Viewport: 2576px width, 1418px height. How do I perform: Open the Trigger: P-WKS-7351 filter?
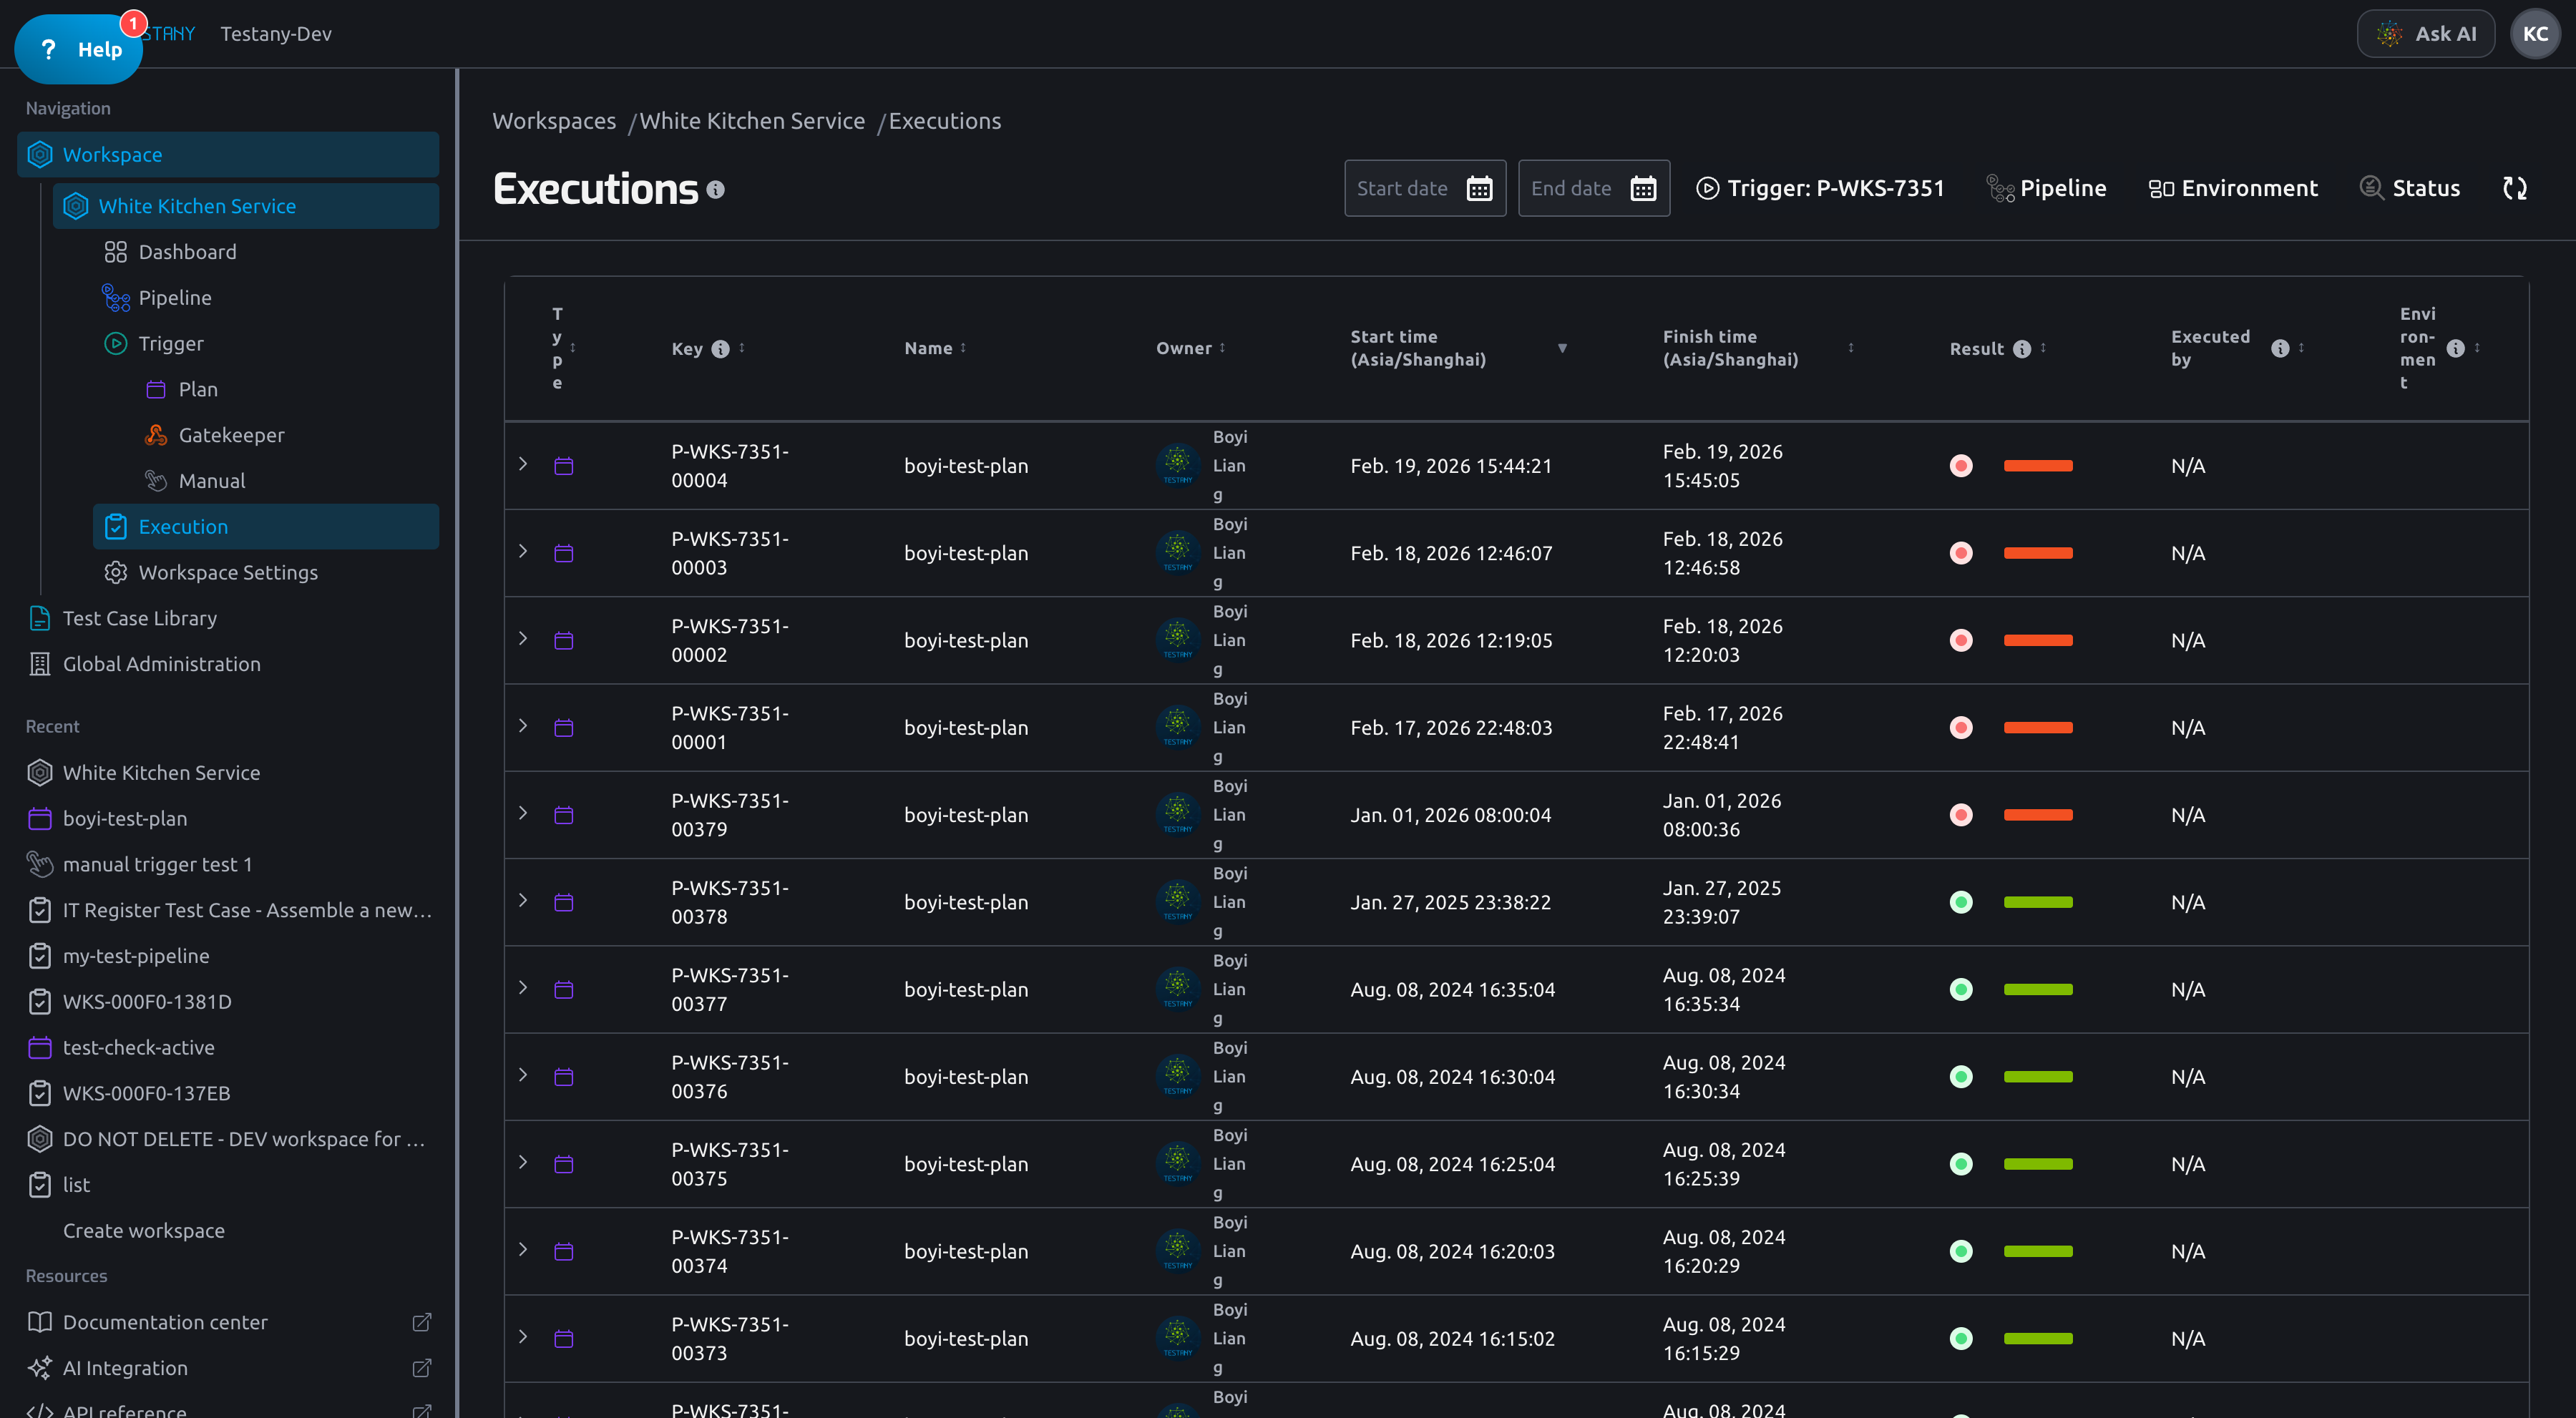1820,188
